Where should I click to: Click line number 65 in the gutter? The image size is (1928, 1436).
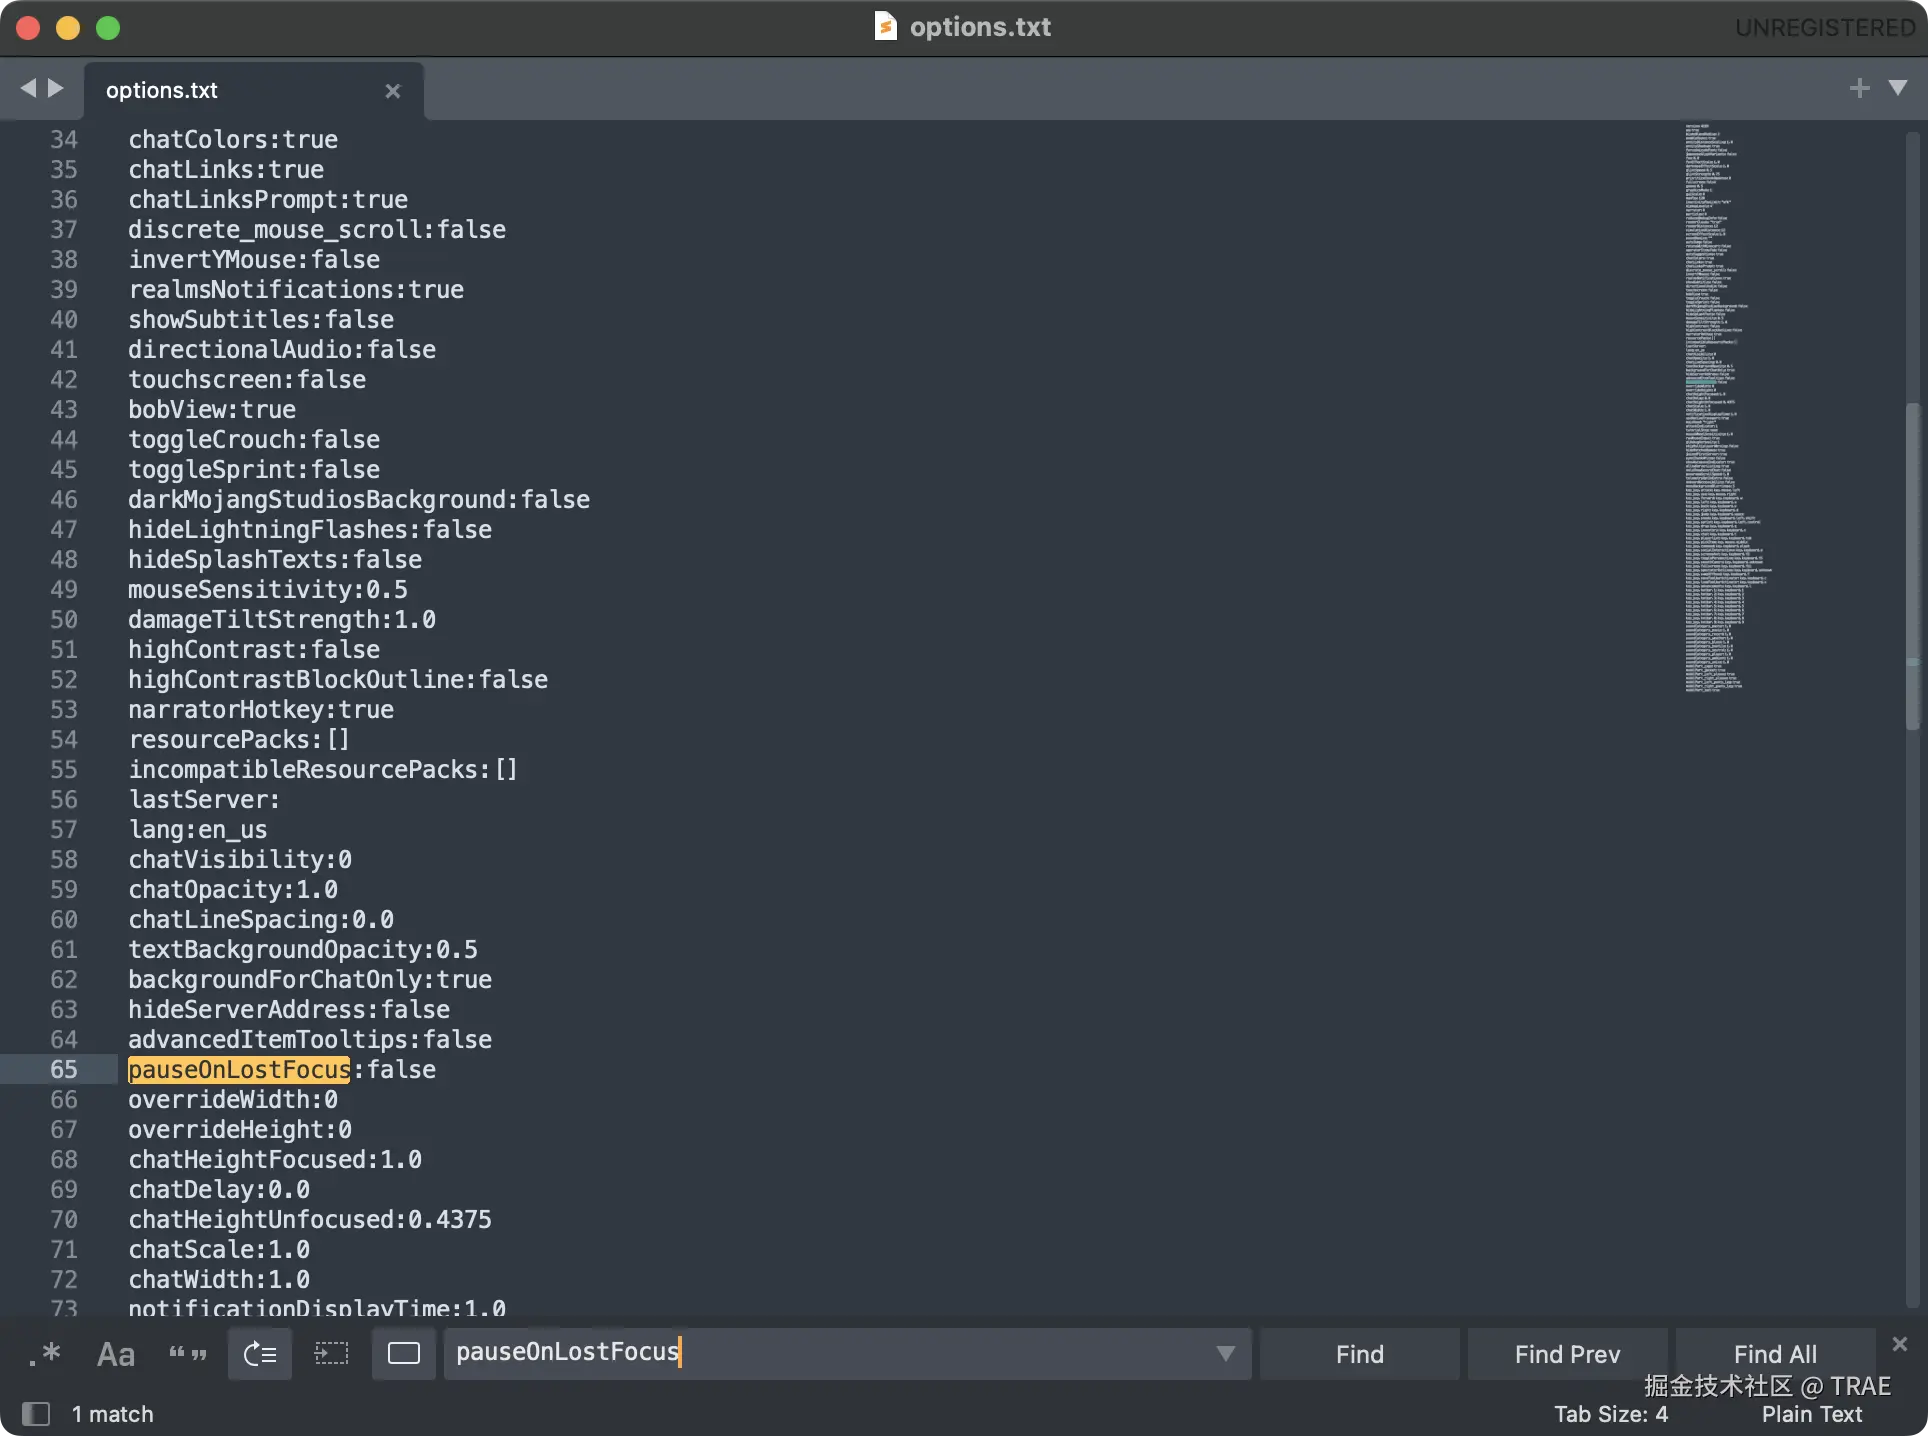pyautogui.click(x=63, y=1069)
